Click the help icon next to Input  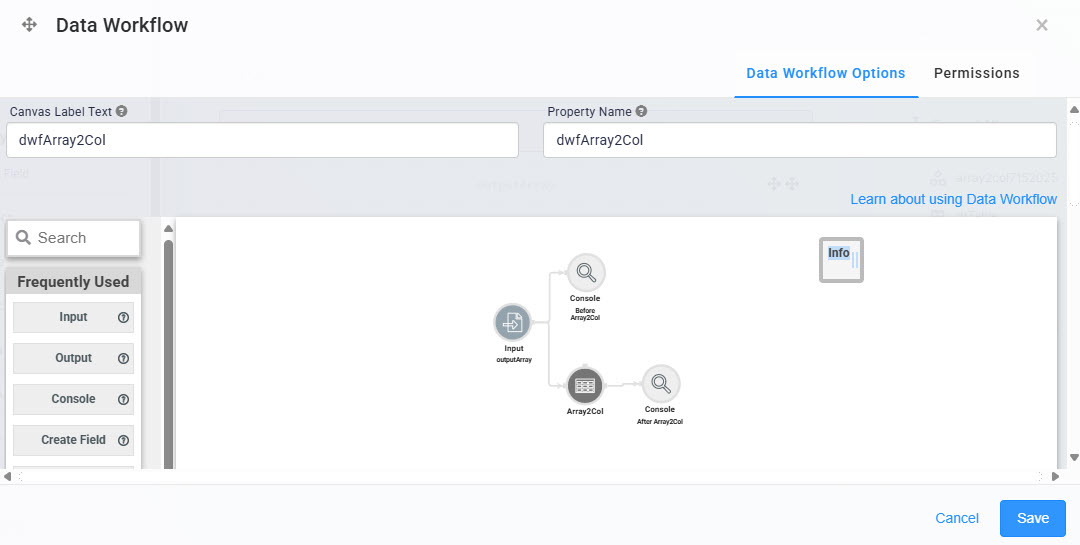(x=123, y=318)
